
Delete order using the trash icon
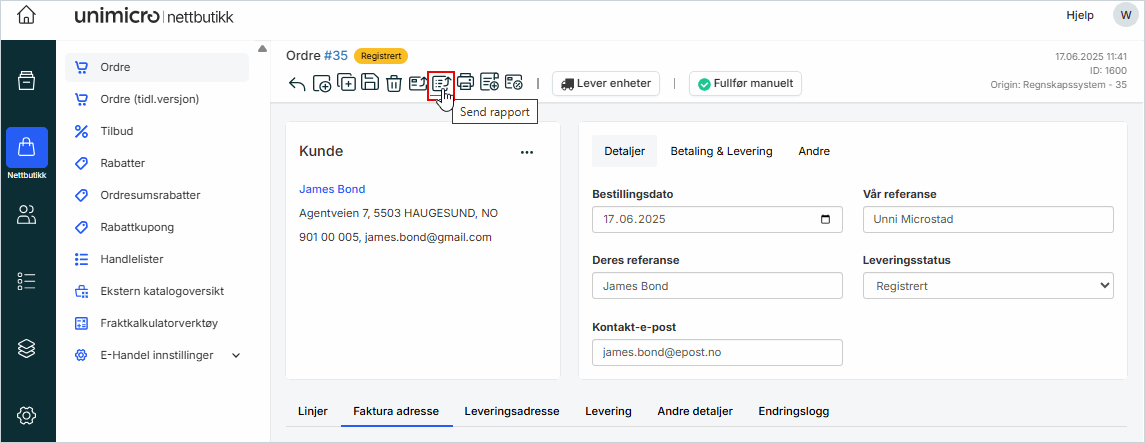tap(394, 84)
